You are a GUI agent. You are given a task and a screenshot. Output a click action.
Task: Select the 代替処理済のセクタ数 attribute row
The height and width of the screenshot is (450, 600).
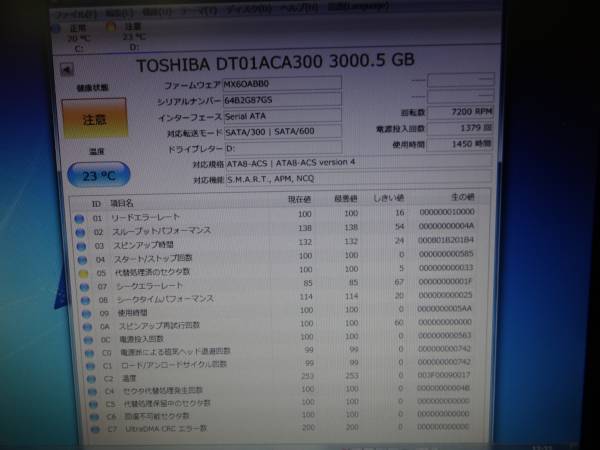[279, 271]
